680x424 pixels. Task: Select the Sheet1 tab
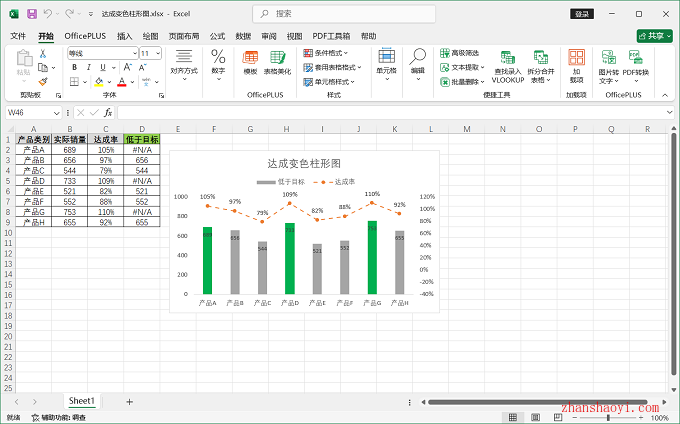[x=82, y=401]
